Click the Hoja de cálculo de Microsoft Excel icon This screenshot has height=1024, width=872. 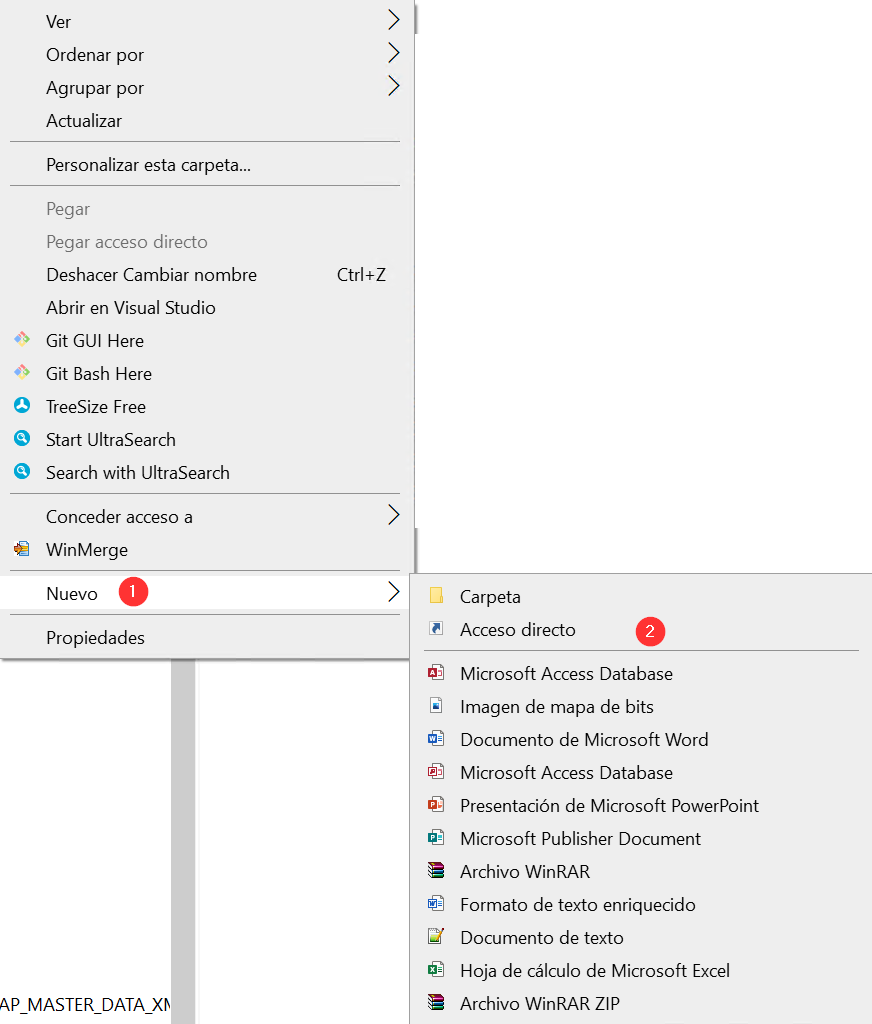click(436, 969)
